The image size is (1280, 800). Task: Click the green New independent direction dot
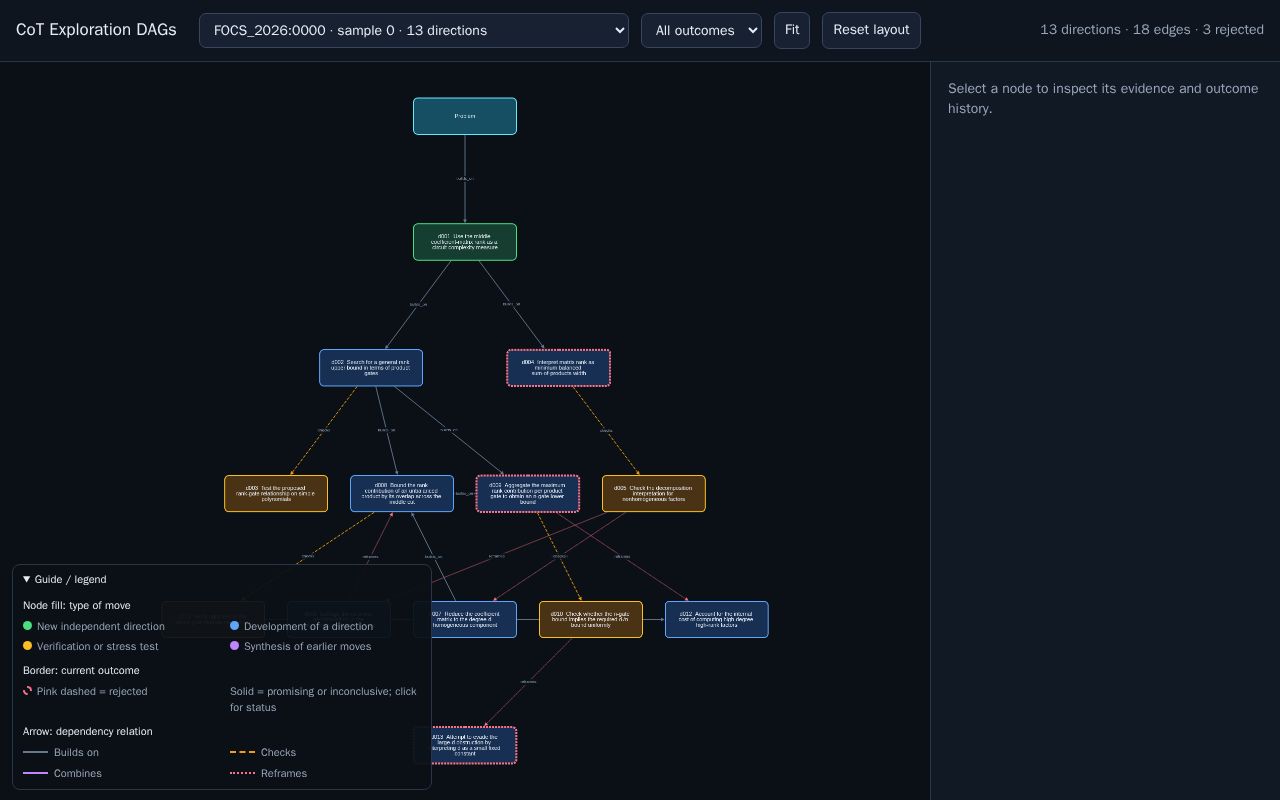coord(28,626)
